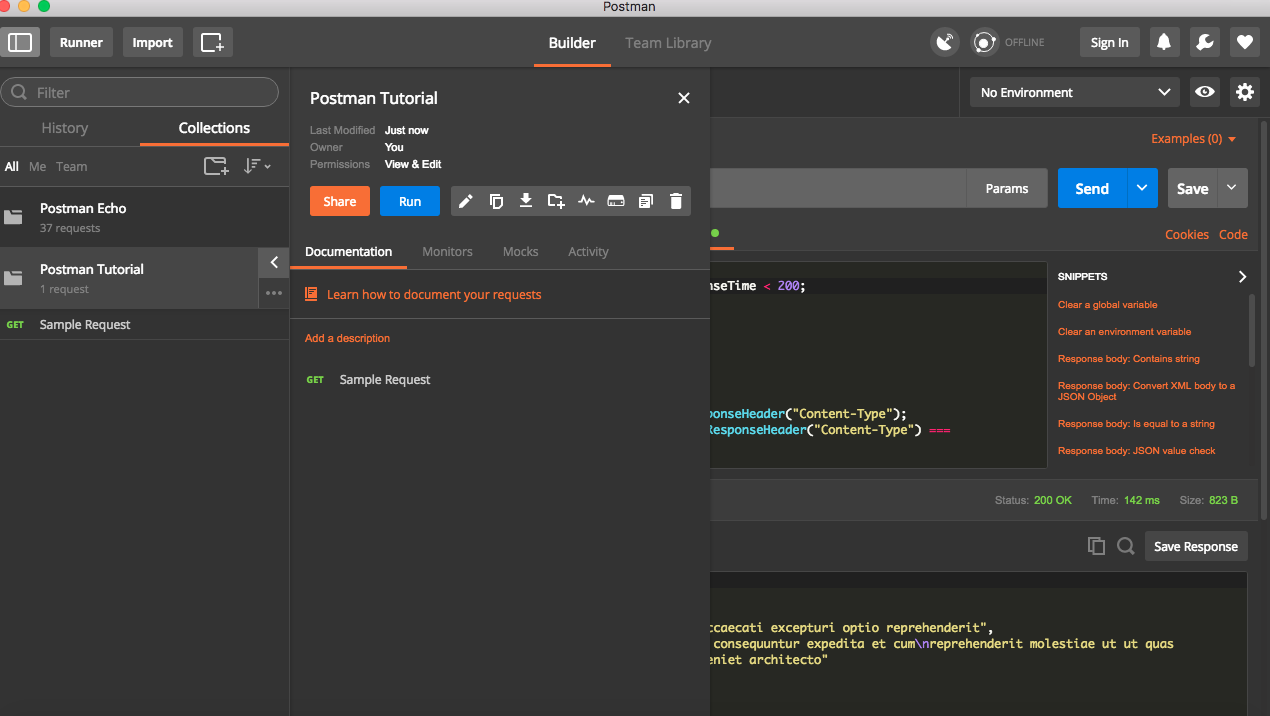Screen dimensions: 1270x716
Task: Select the Documentation tab
Action: [348, 252]
